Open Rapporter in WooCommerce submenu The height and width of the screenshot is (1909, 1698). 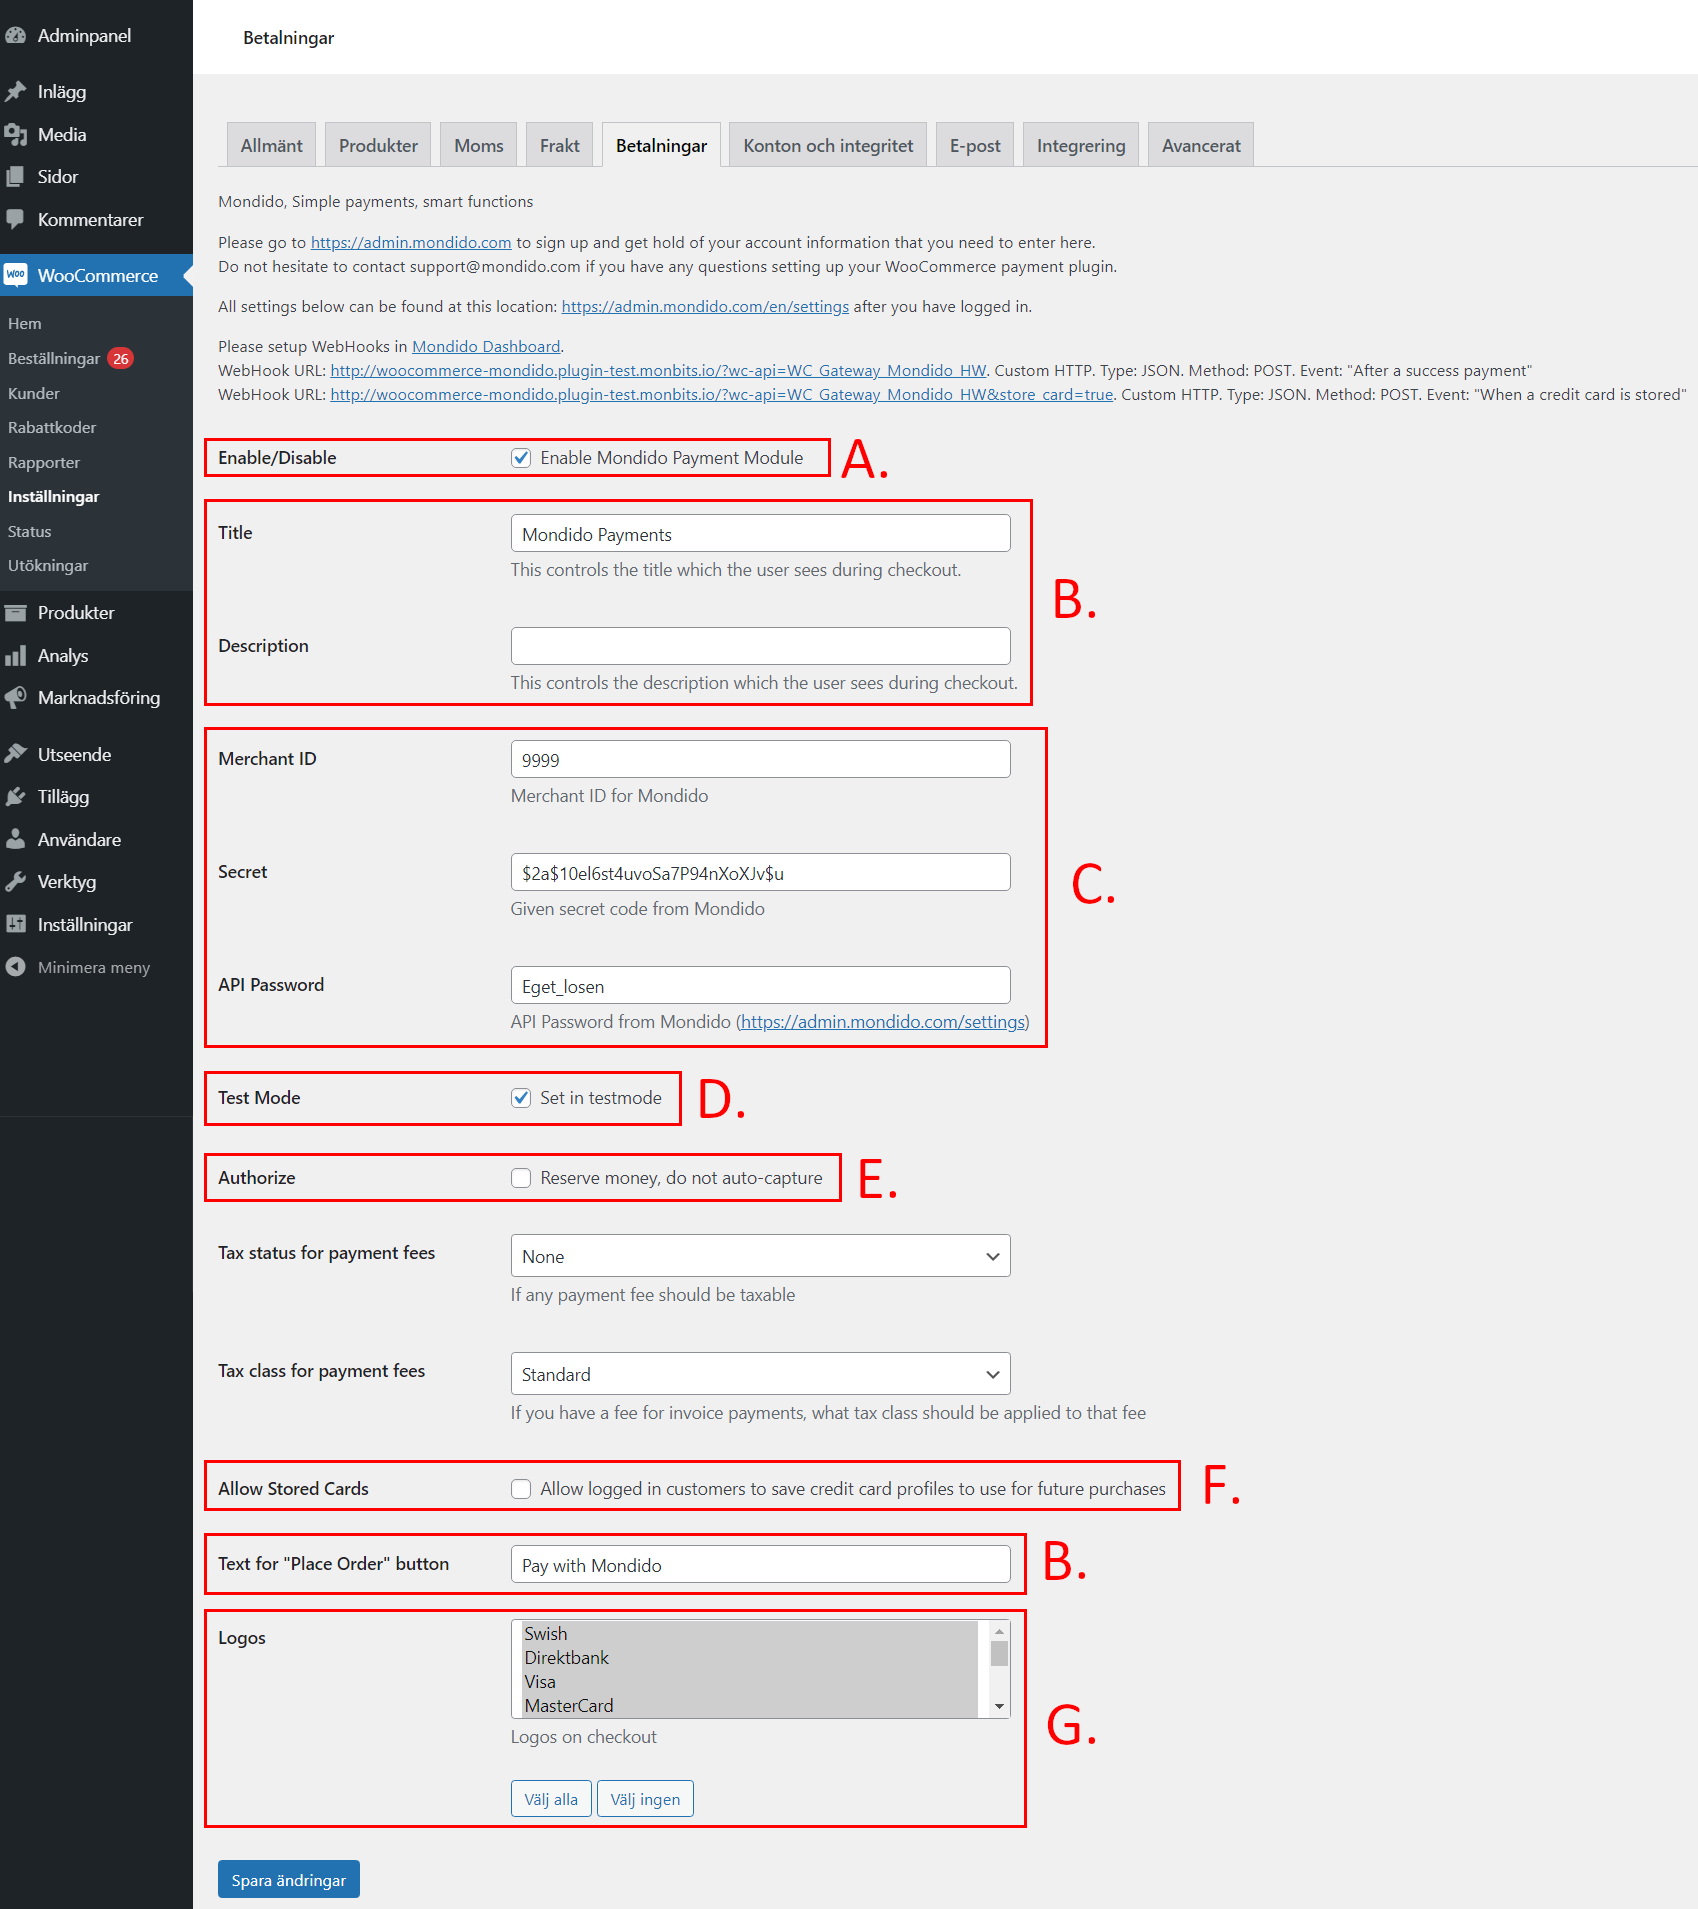click(x=44, y=463)
